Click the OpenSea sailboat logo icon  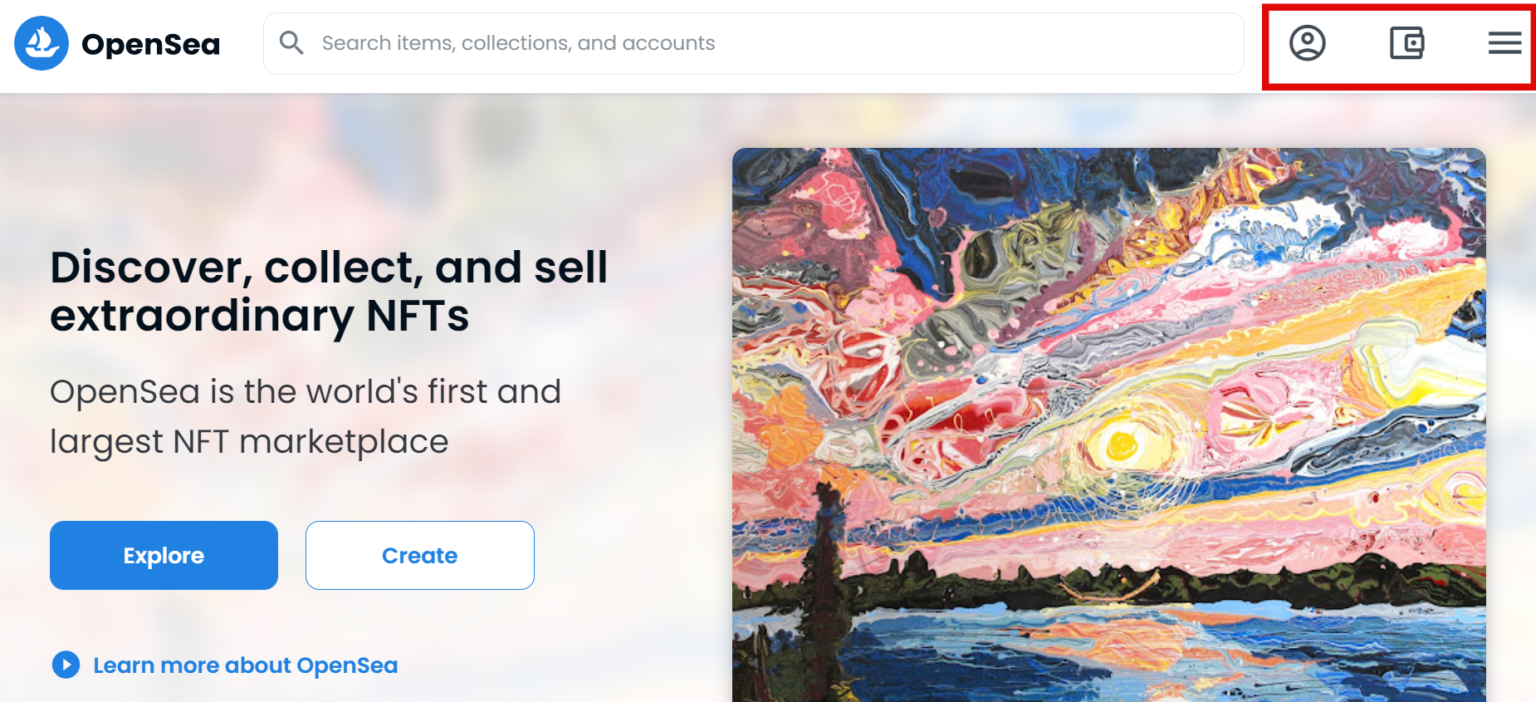[x=41, y=43]
